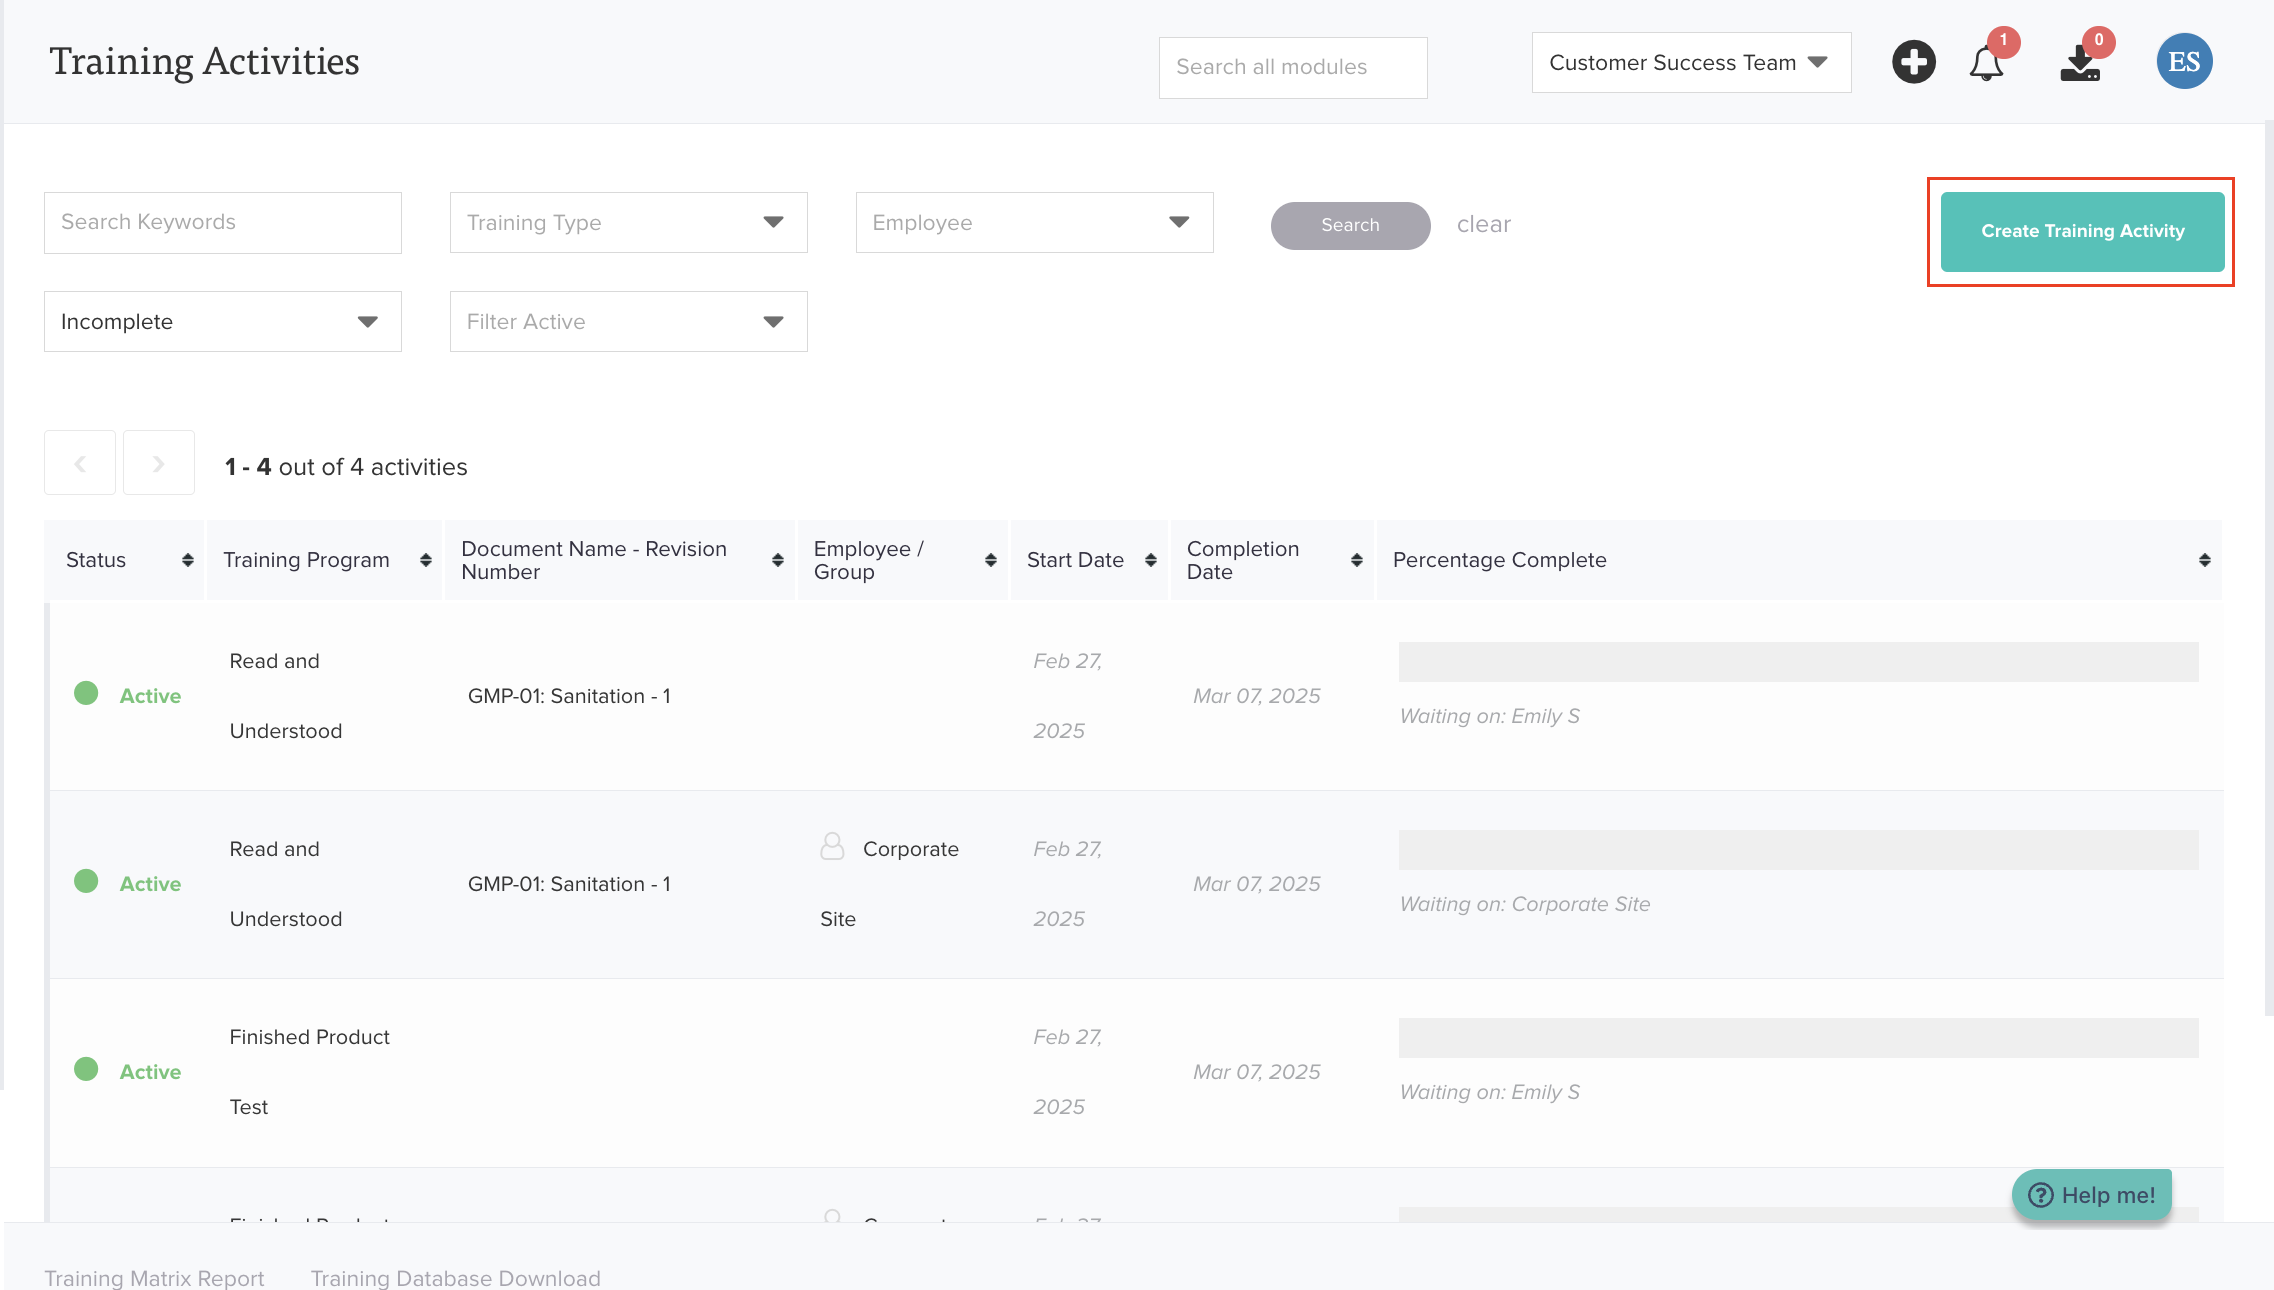Open the ES user avatar menu

(2184, 62)
